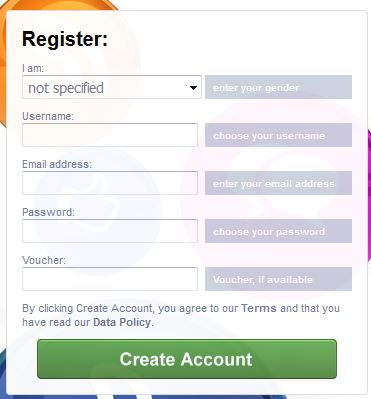371x399 pixels.
Task: Click the 'enter your gender' hint box
Action: point(278,87)
